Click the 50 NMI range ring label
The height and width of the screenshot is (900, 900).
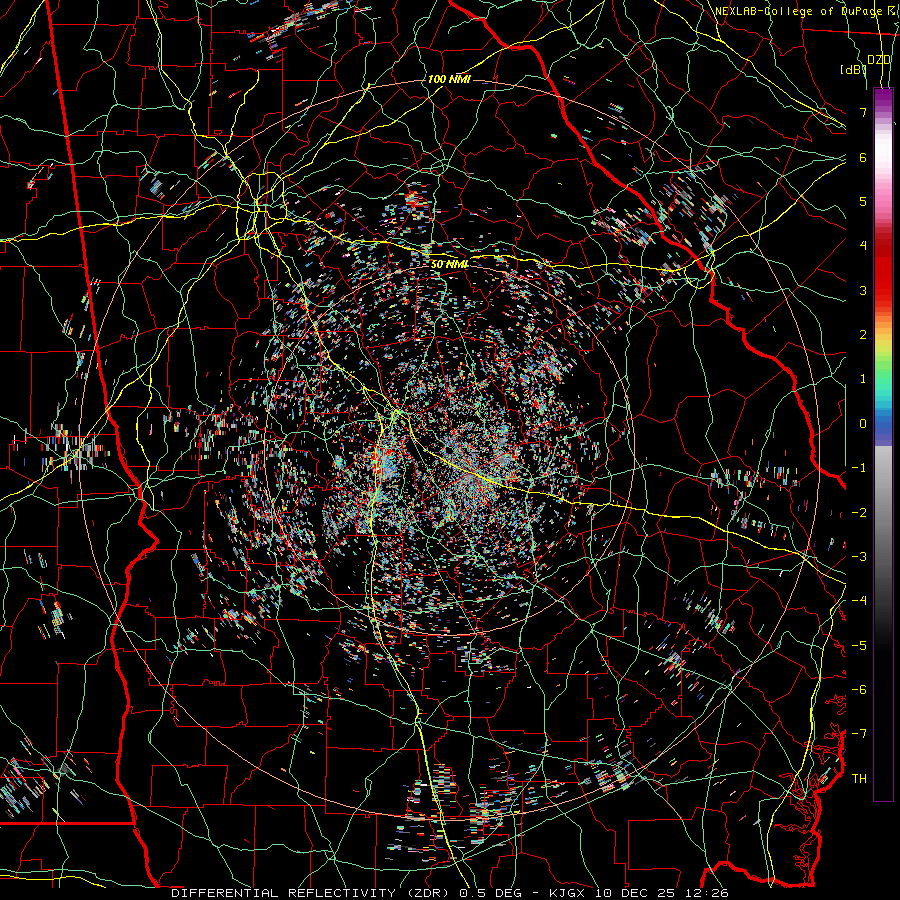tap(449, 264)
